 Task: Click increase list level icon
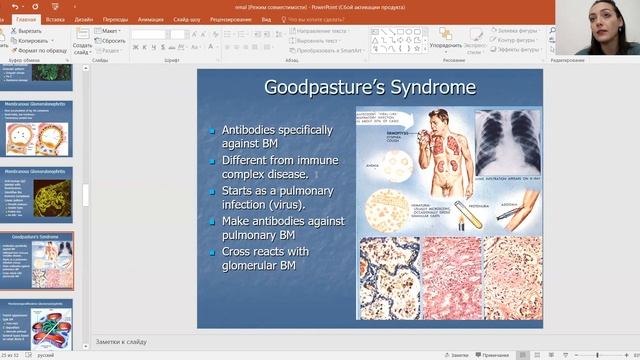pos(267,34)
